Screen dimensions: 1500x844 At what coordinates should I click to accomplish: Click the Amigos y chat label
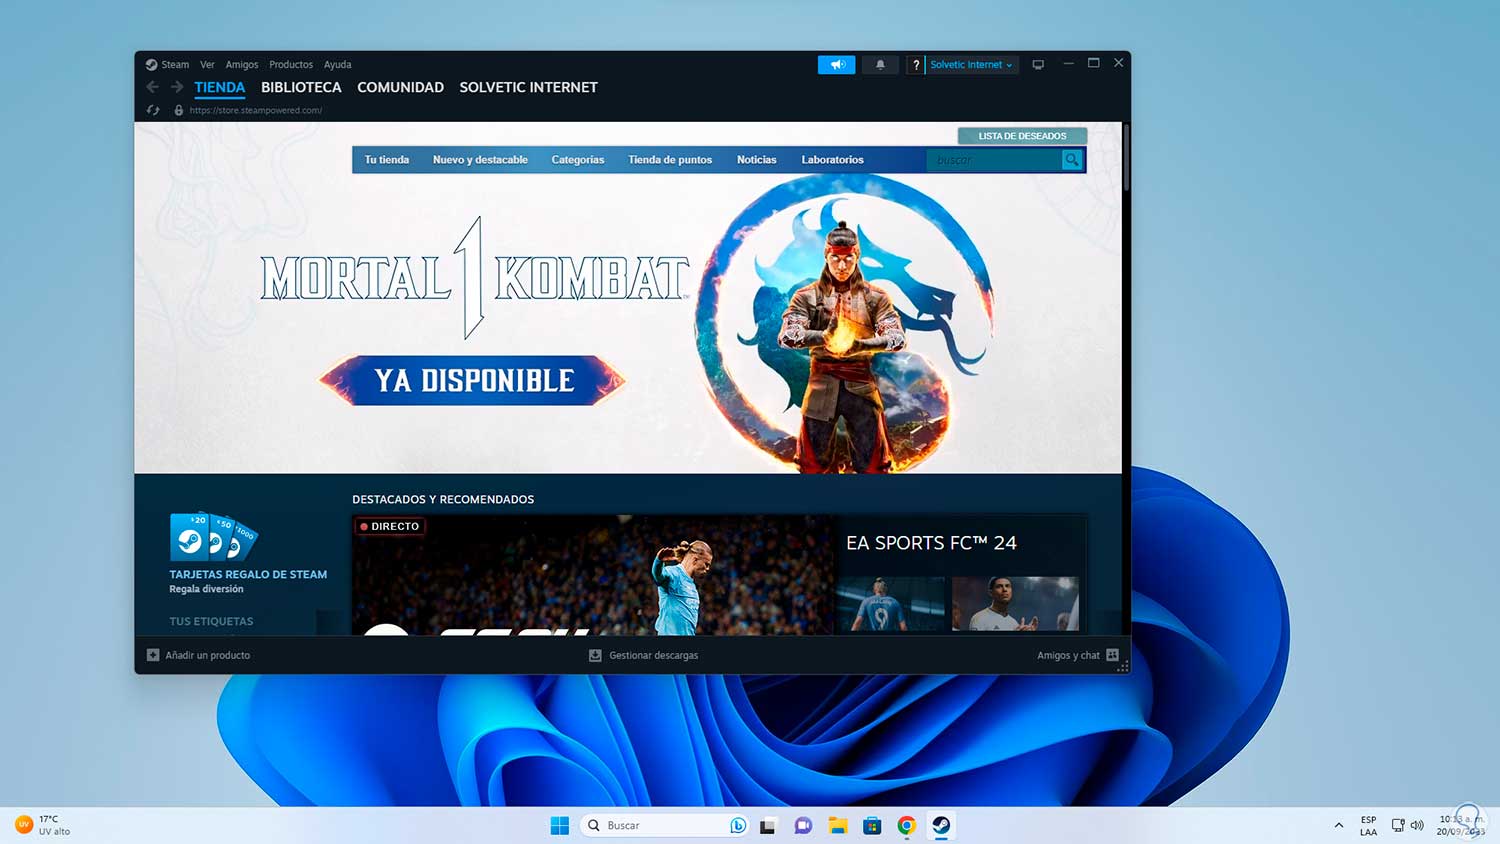click(1068, 656)
